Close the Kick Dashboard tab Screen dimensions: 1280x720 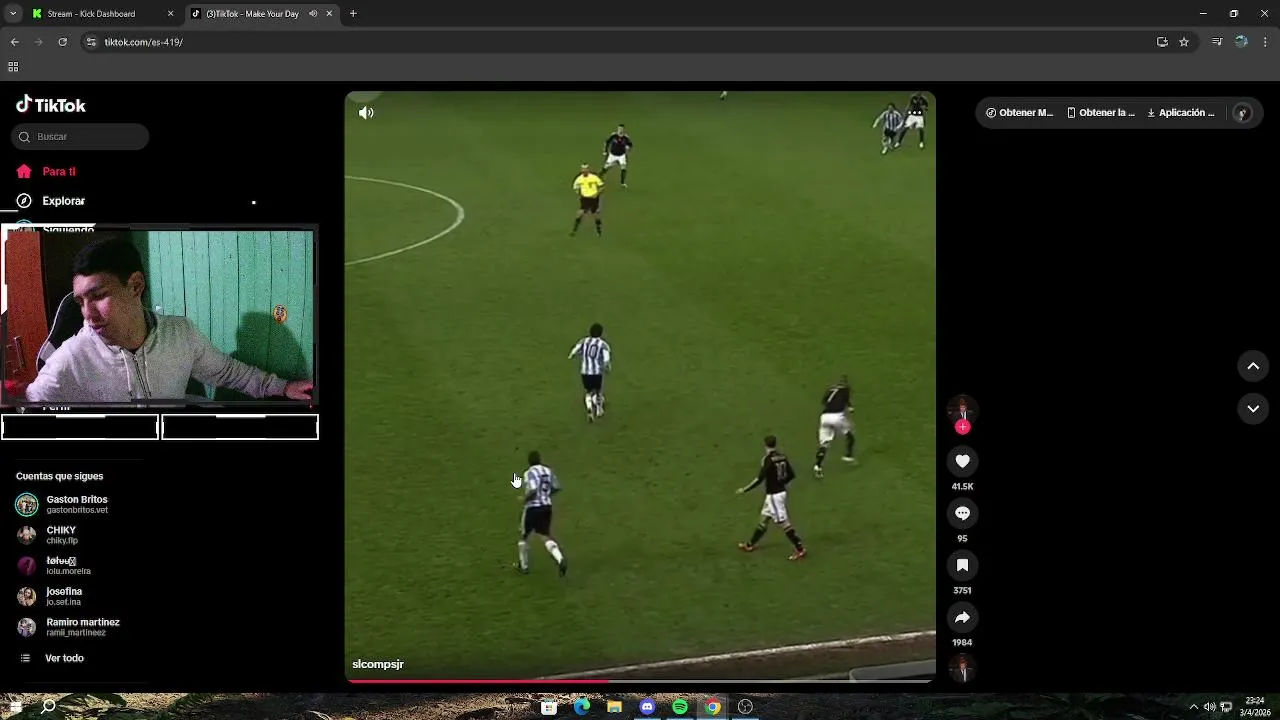(170, 14)
